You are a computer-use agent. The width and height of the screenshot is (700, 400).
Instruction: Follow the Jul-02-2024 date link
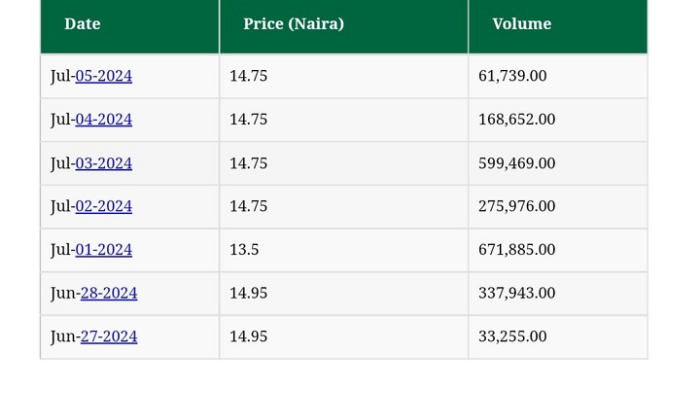[x=103, y=206]
